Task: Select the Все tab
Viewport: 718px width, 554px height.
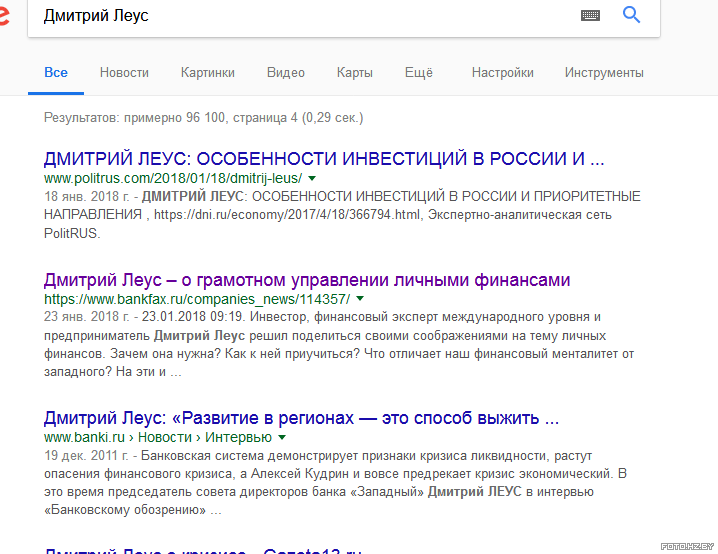Action: click(x=56, y=72)
